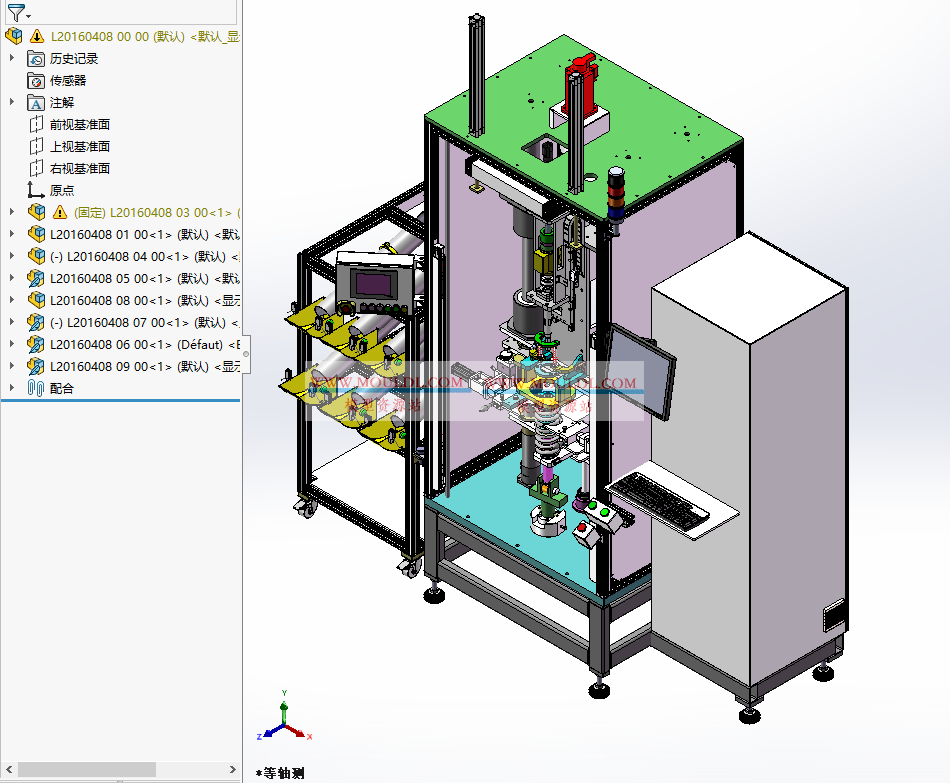Select the 前视基准面 front plane icon
The width and height of the screenshot is (950, 783).
click(x=36, y=124)
